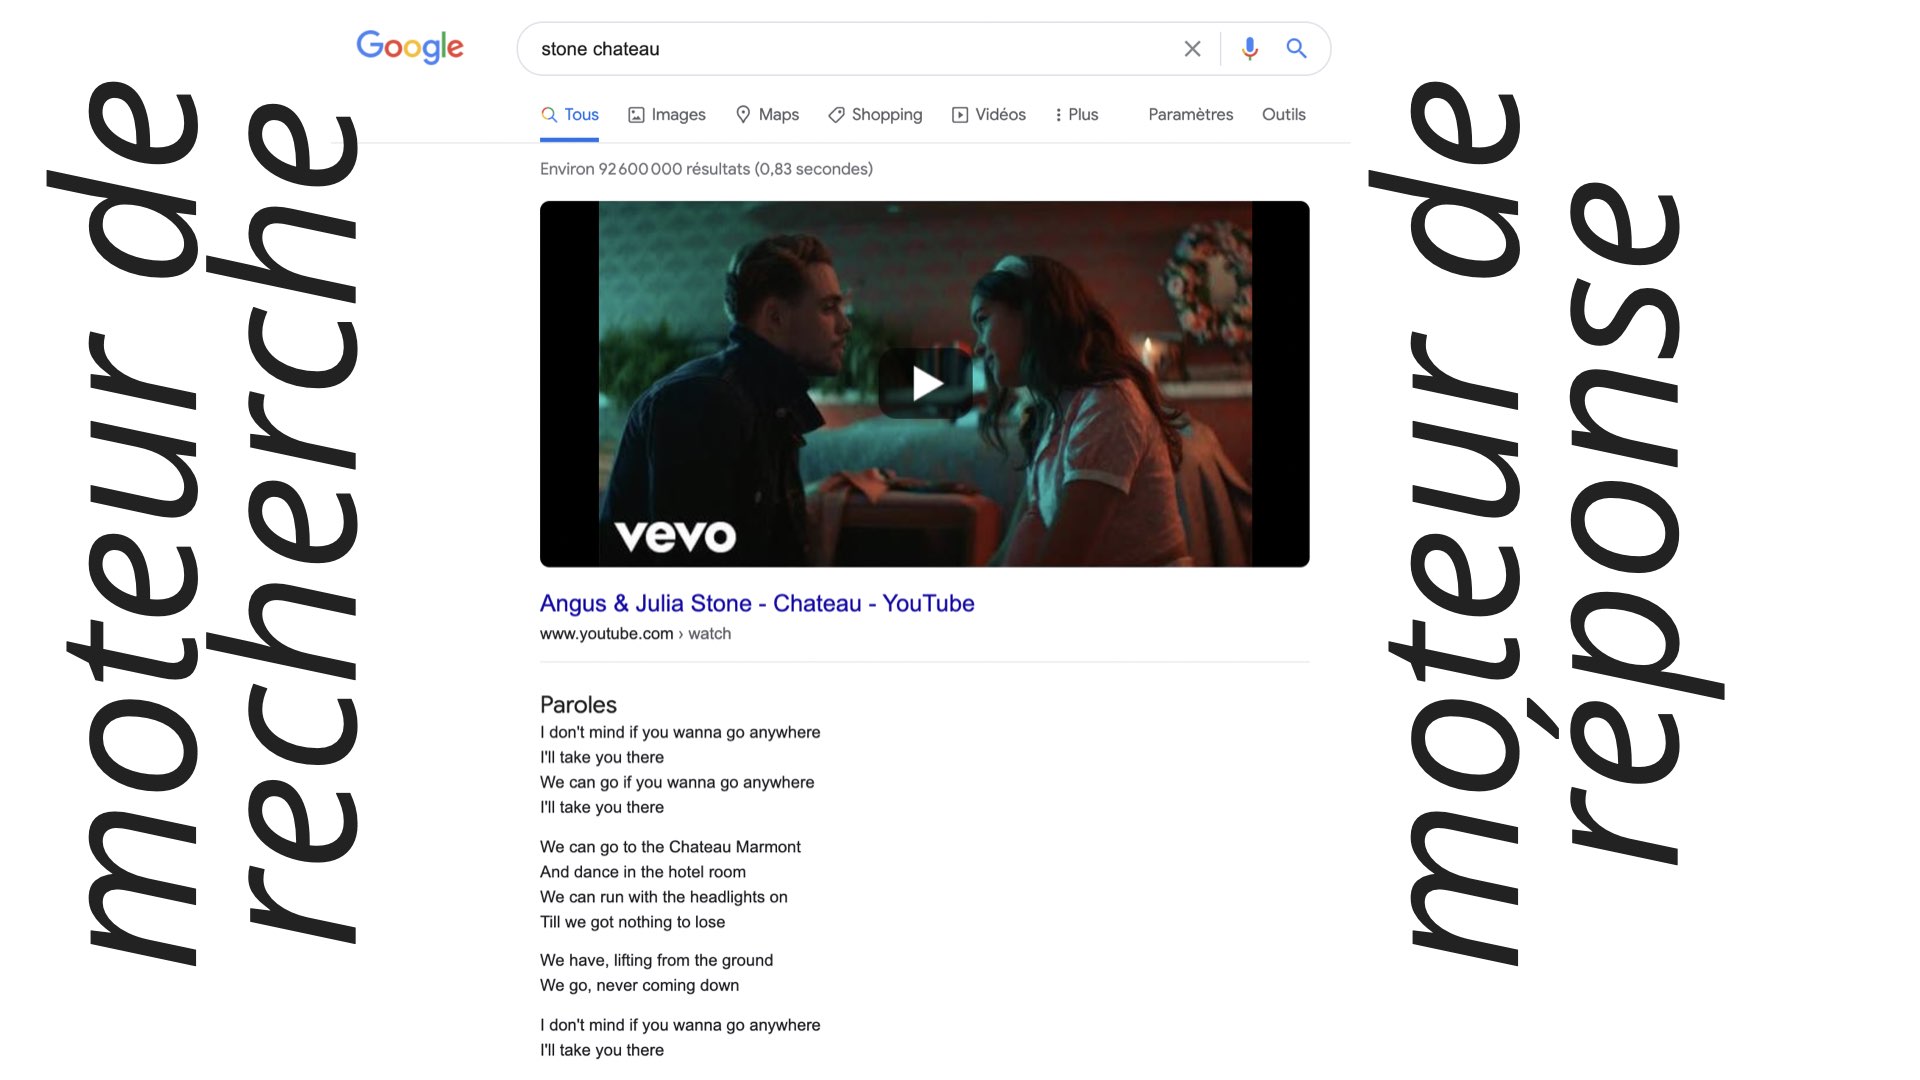1920x1080 pixels.
Task: Click the www.youtube.com watch URL
Action: coord(635,634)
